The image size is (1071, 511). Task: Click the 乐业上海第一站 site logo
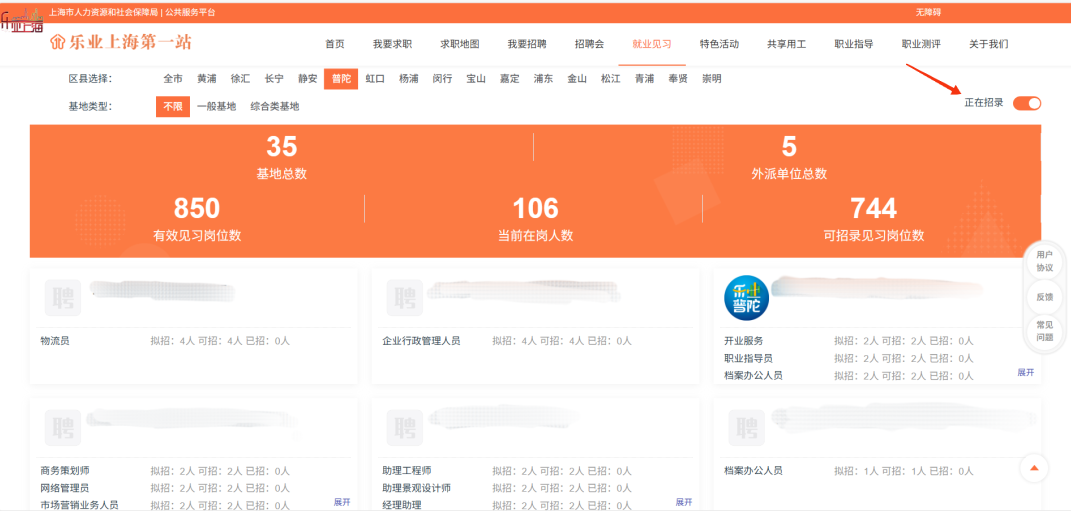point(120,43)
